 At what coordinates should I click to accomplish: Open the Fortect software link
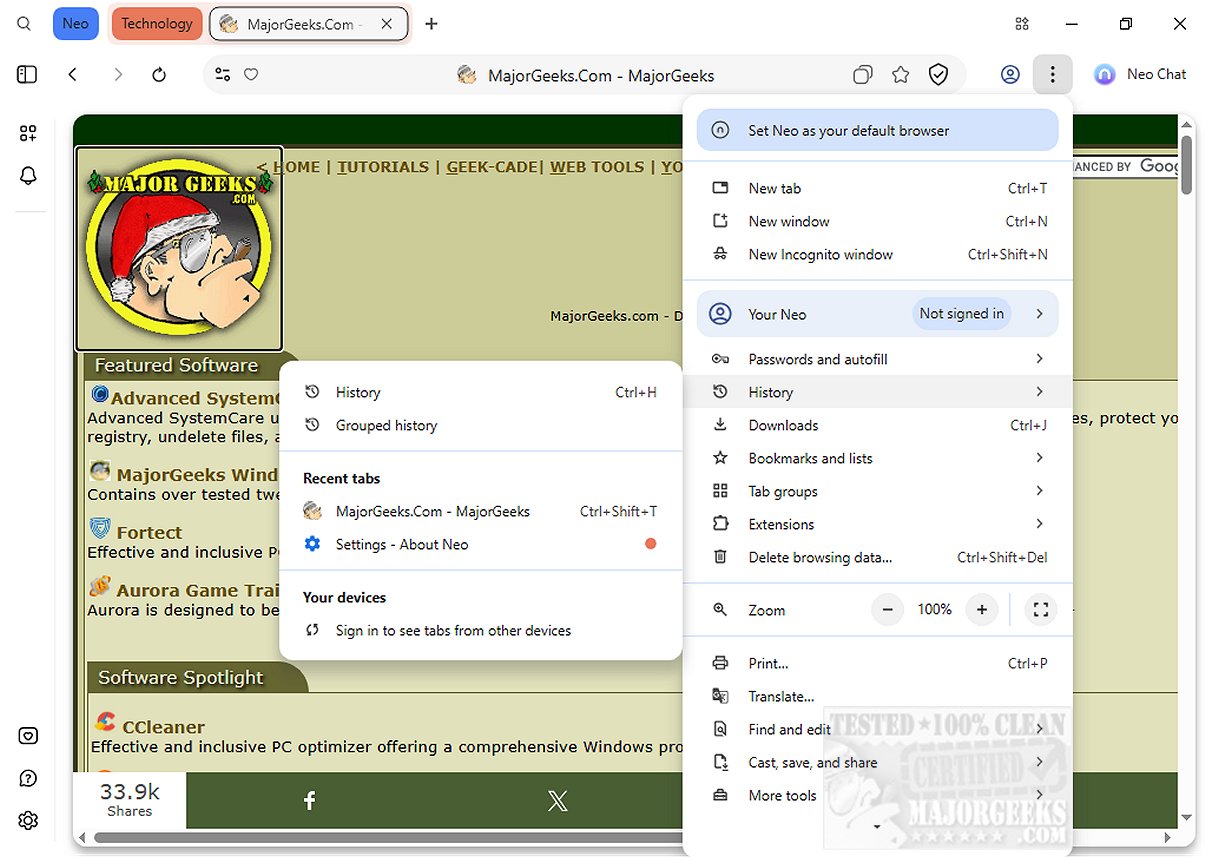(x=149, y=533)
